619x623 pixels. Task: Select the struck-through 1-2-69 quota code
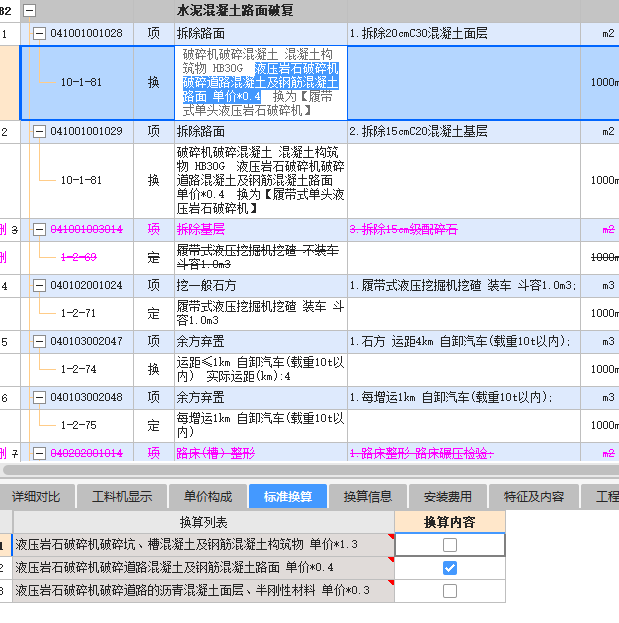coord(77,257)
